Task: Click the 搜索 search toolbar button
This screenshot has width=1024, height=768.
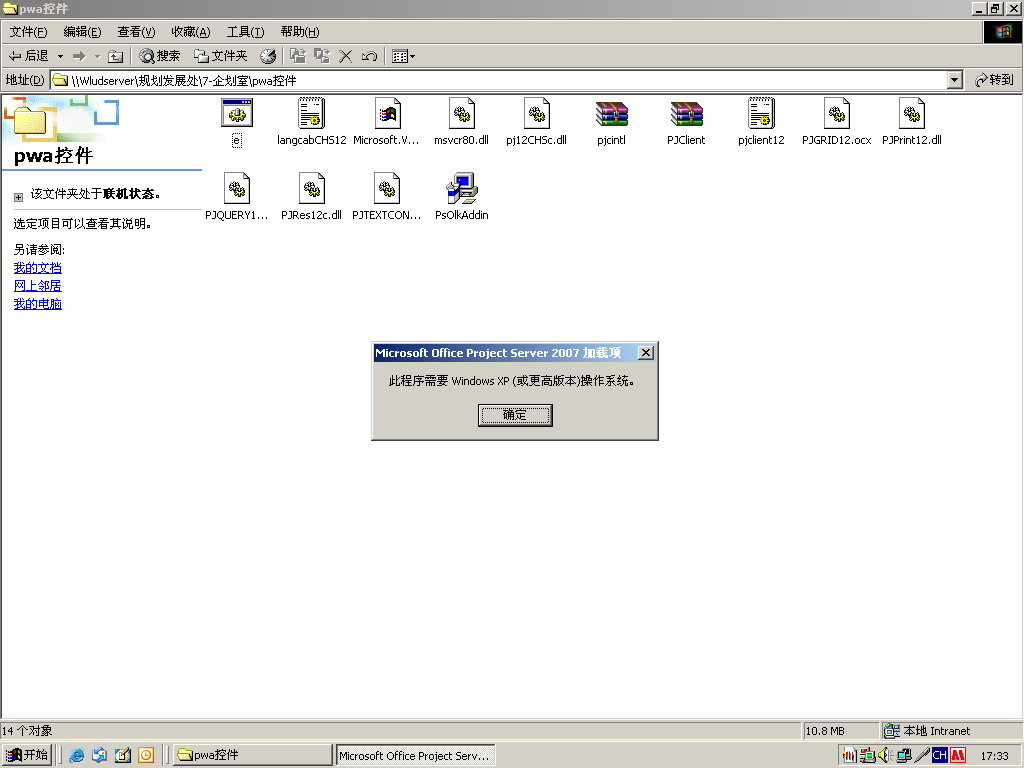Action: coord(160,56)
